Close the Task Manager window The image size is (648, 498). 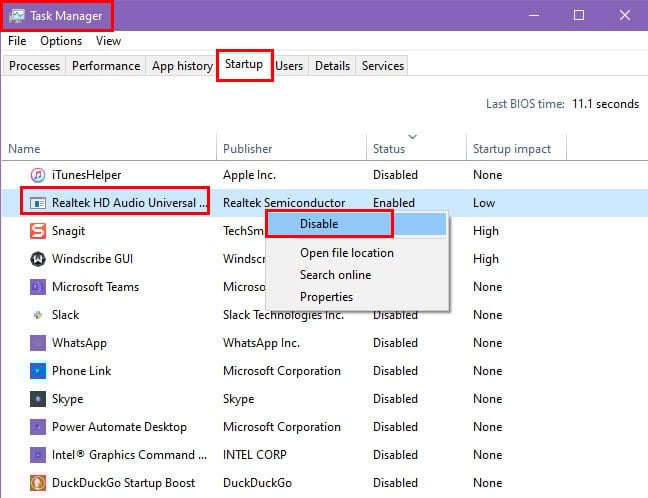point(625,15)
